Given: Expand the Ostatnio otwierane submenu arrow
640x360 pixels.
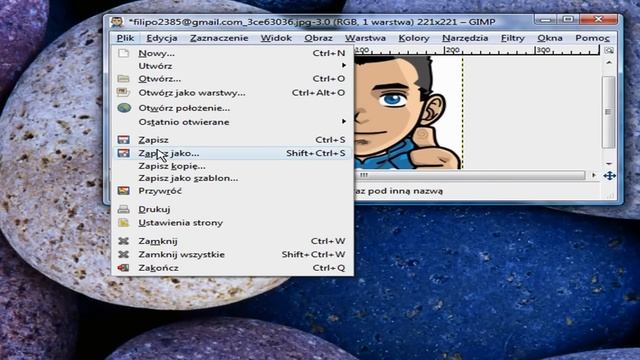Looking at the screenshot, I should pyautogui.click(x=344, y=121).
